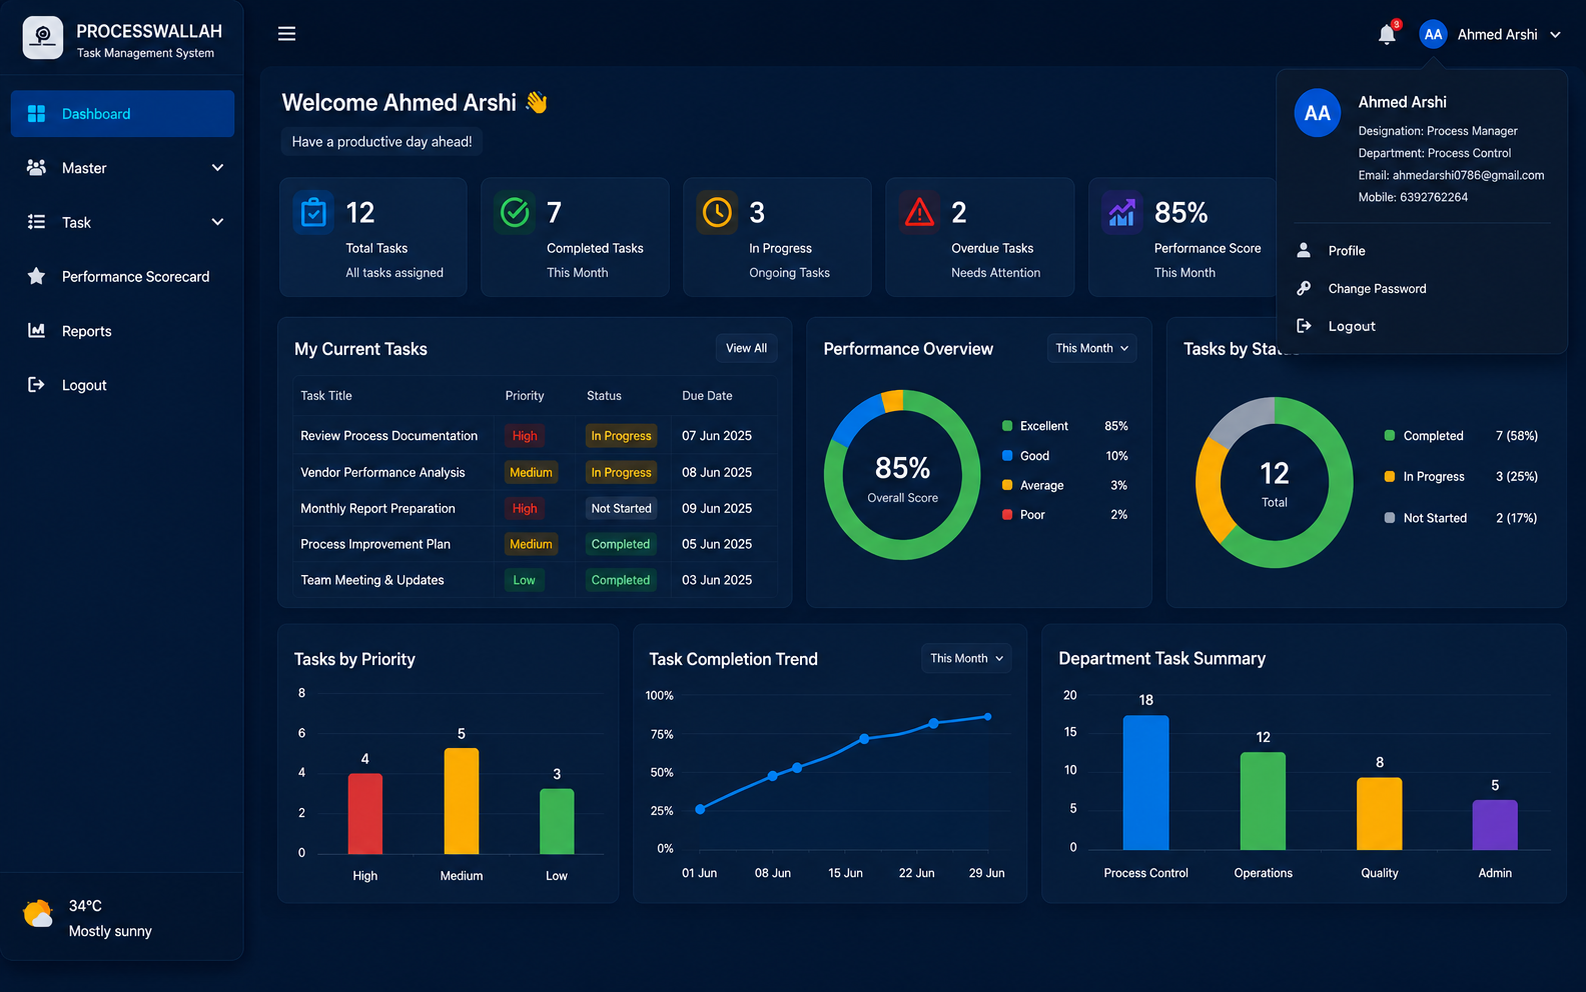Click the Not Started status badge
This screenshot has height=992, width=1586.
[x=621, y=508]
